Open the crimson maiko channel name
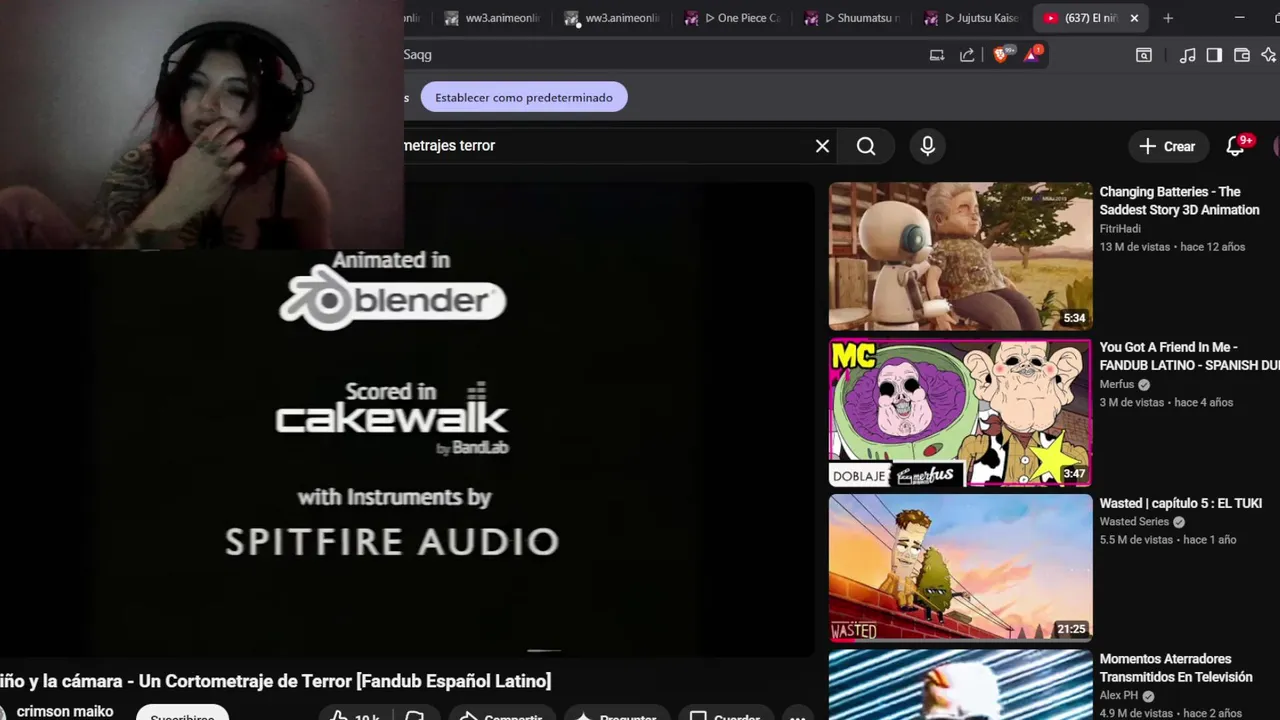 [x=65, y=712]
